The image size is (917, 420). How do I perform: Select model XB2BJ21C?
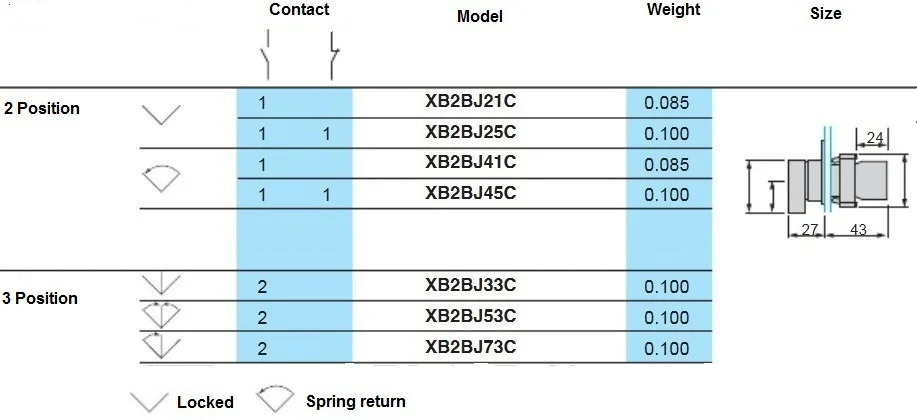pos(471,102)
